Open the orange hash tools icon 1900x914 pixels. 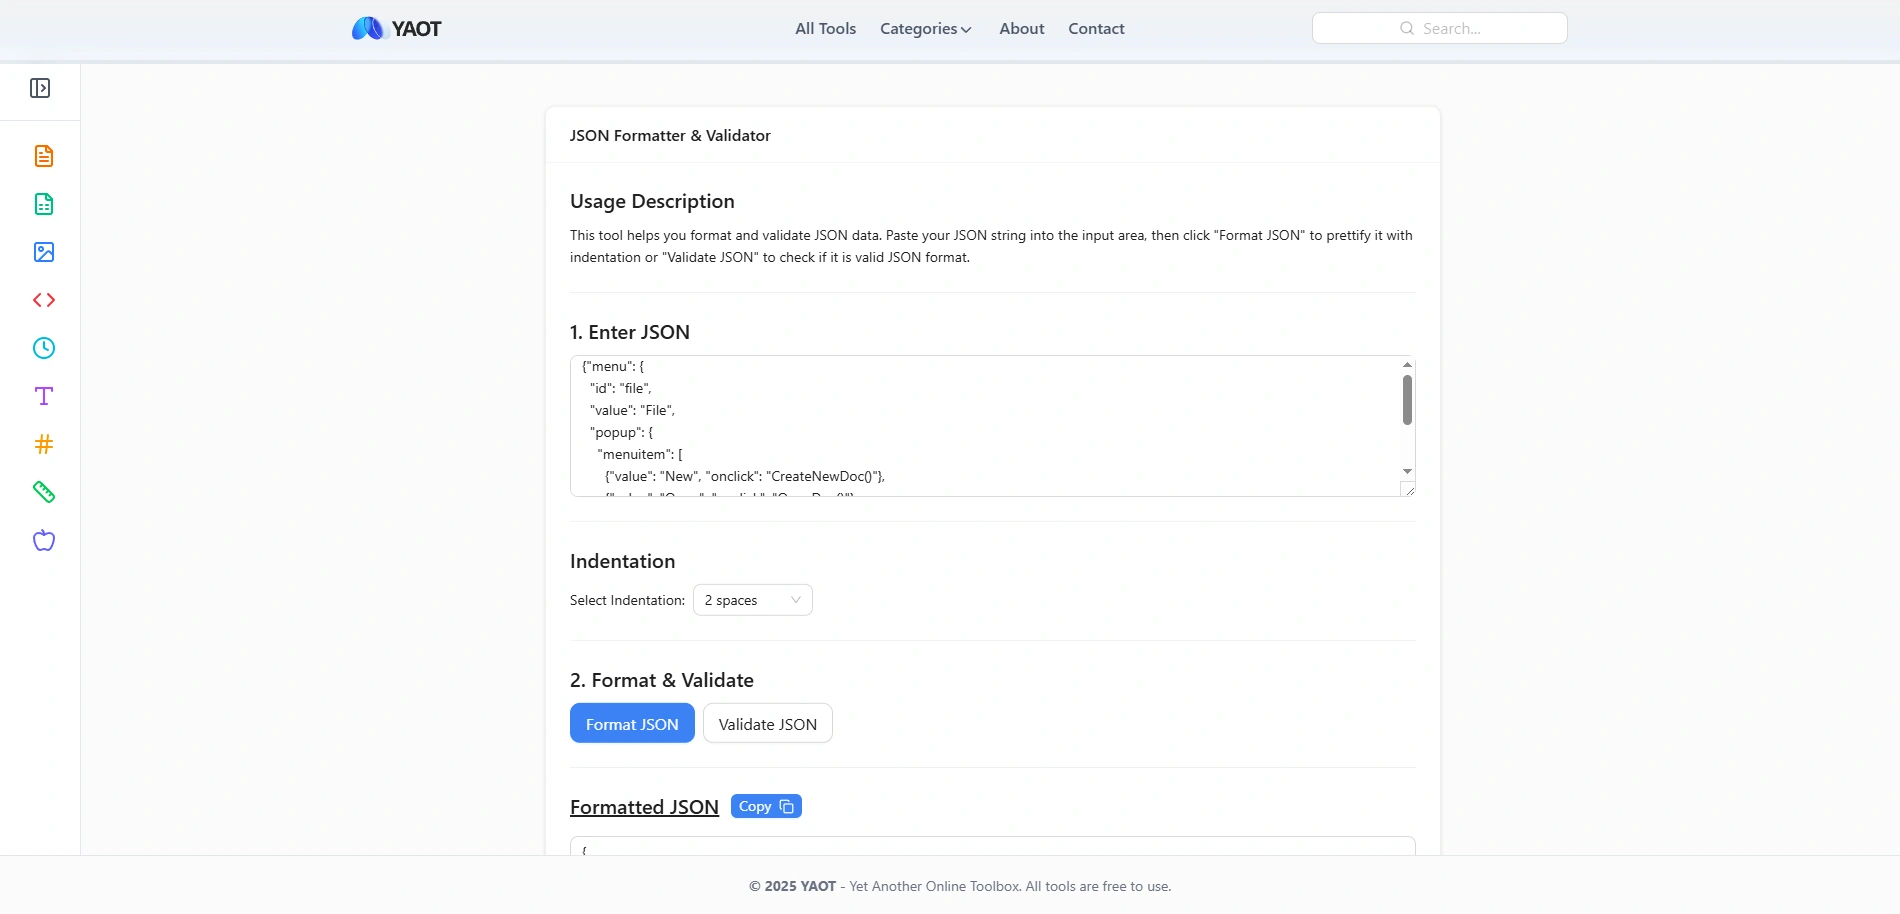pyautogui.click(x=44, y=444)
